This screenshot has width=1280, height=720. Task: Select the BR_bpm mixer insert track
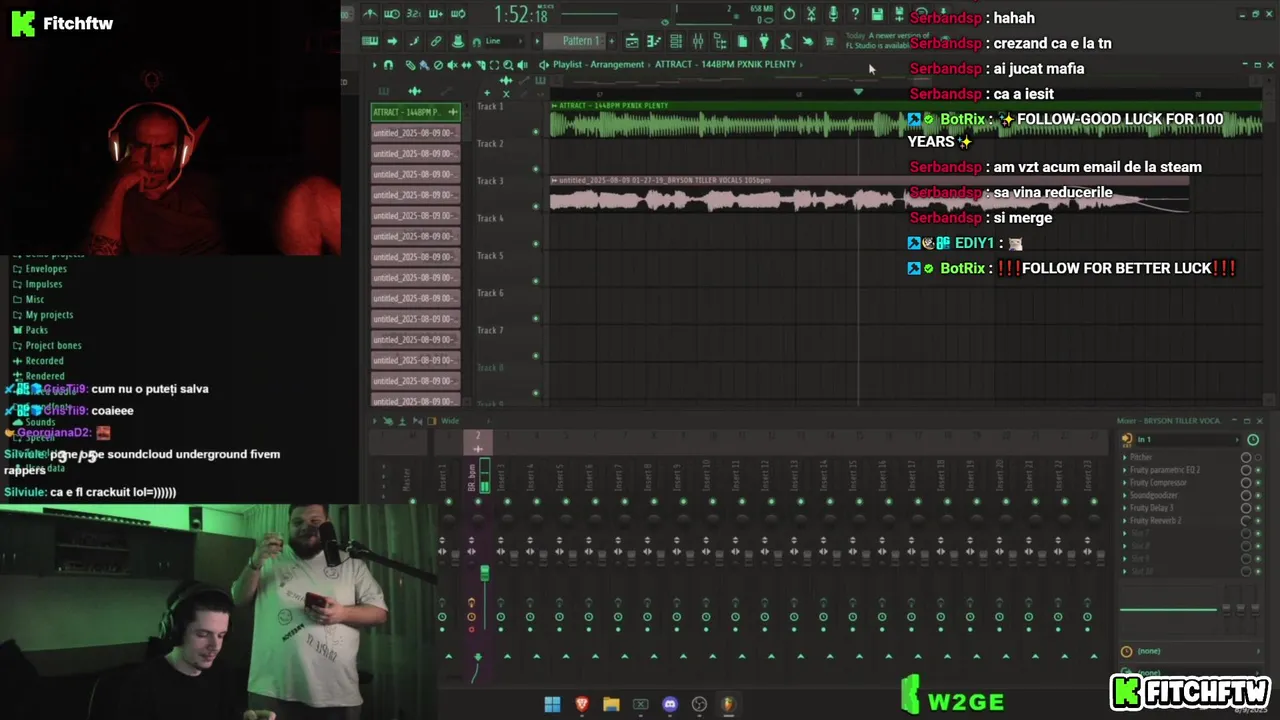(477, 475)
